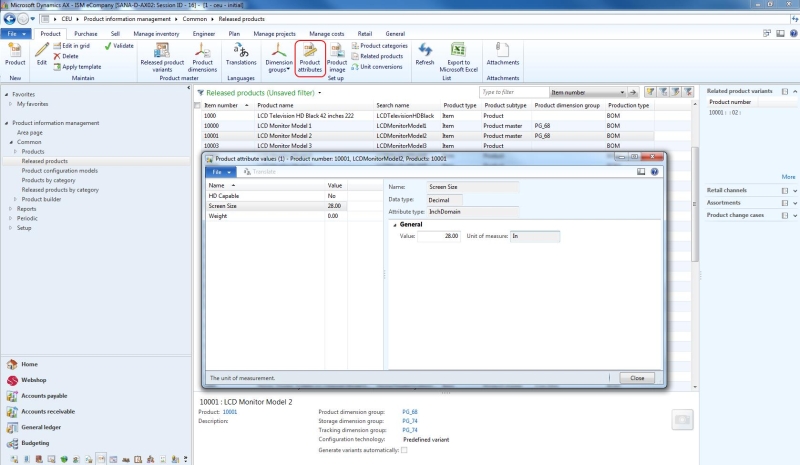Click the Type to filter field

[514, 92]
